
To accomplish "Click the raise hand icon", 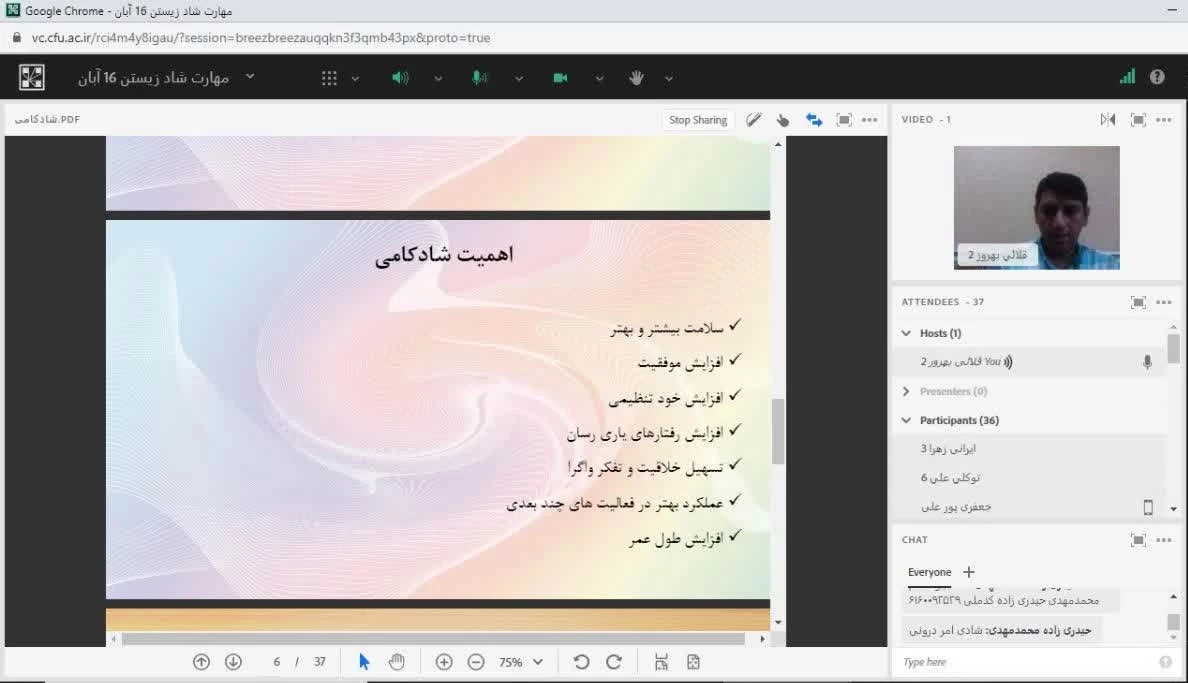I will [636, 78].
